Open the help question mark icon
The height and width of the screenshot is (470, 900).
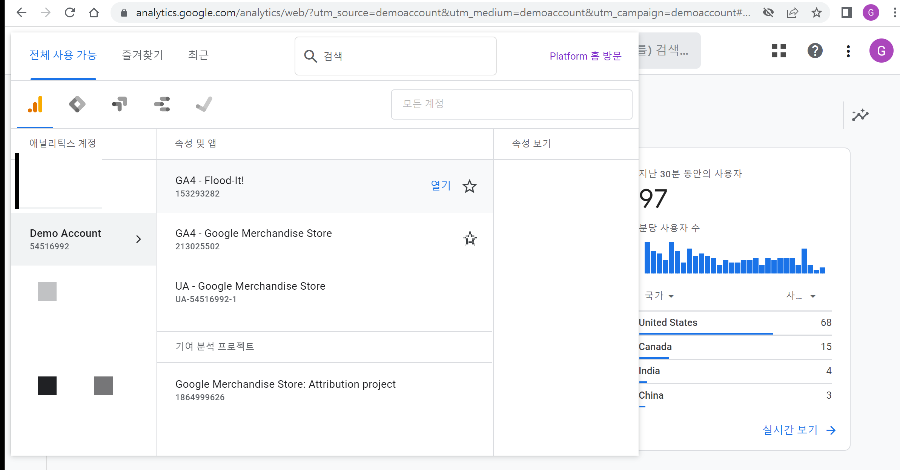point(815,51)
